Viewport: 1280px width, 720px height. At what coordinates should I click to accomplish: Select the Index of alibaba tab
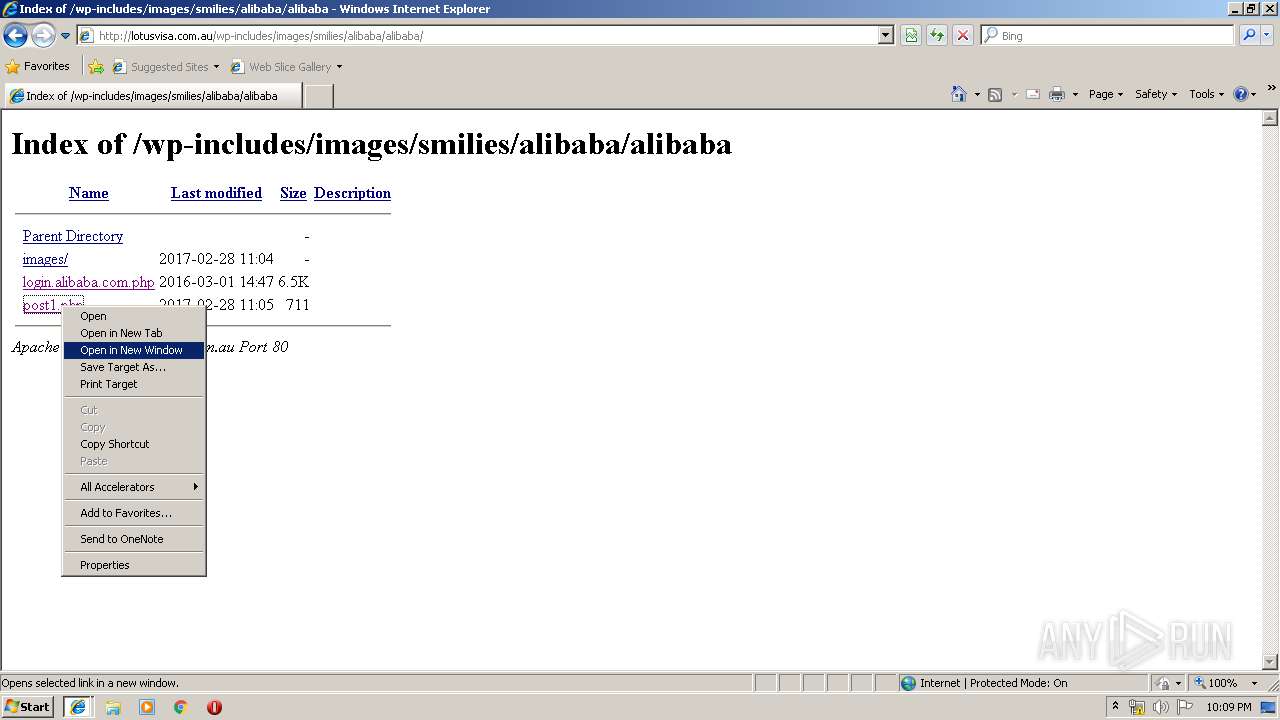click(x=153, y=96)
